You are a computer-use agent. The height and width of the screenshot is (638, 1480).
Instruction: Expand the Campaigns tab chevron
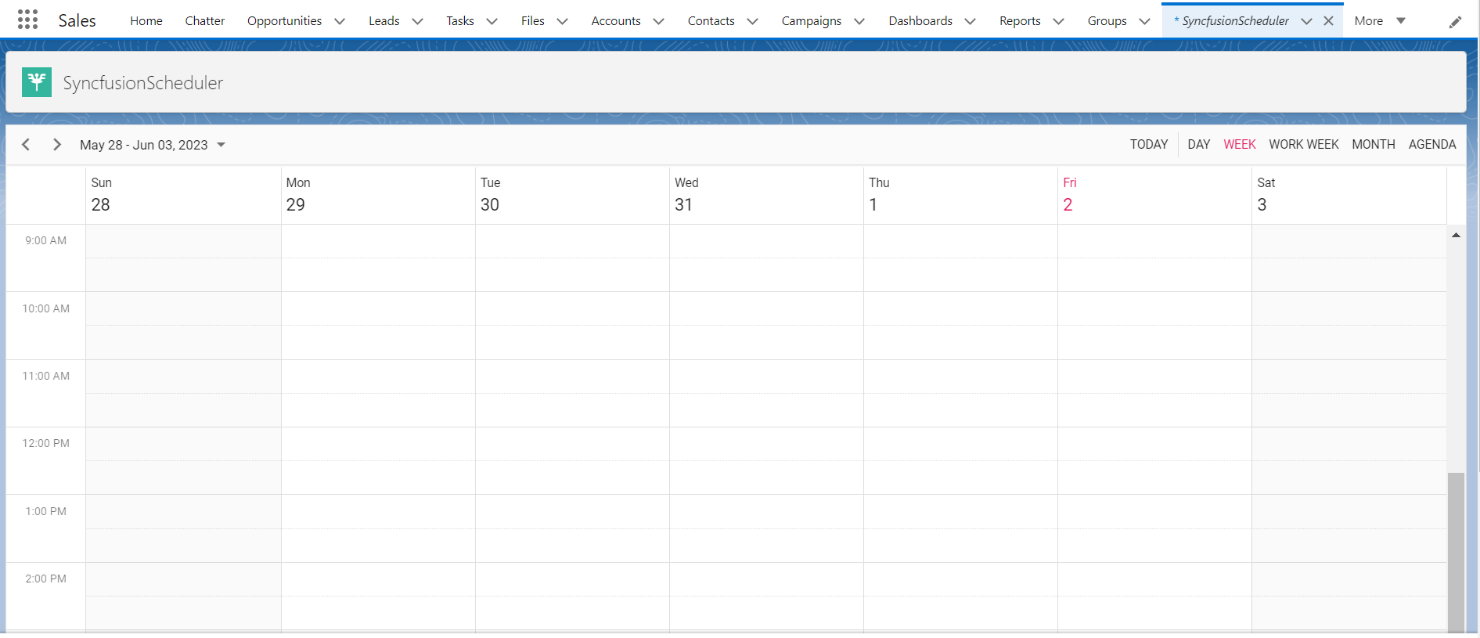[x=859, y=21]
